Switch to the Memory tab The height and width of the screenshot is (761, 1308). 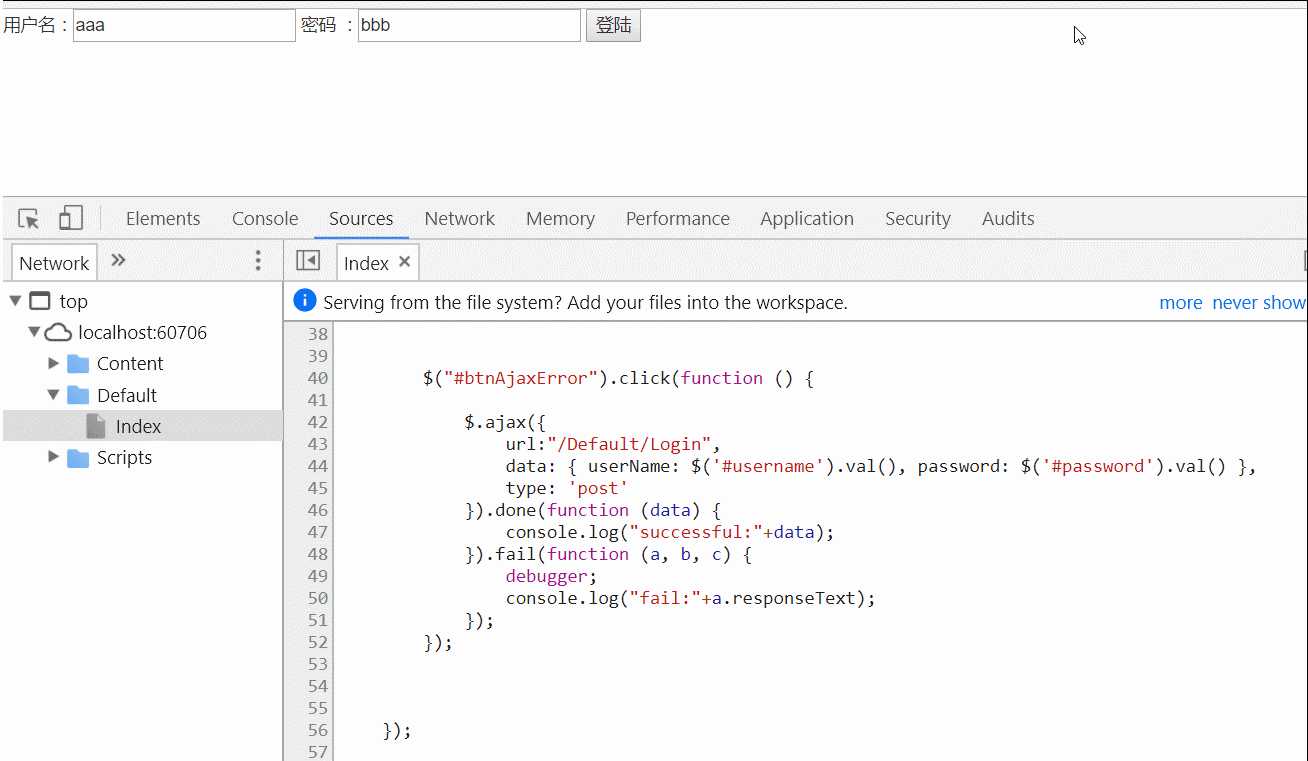pos(560,219)
